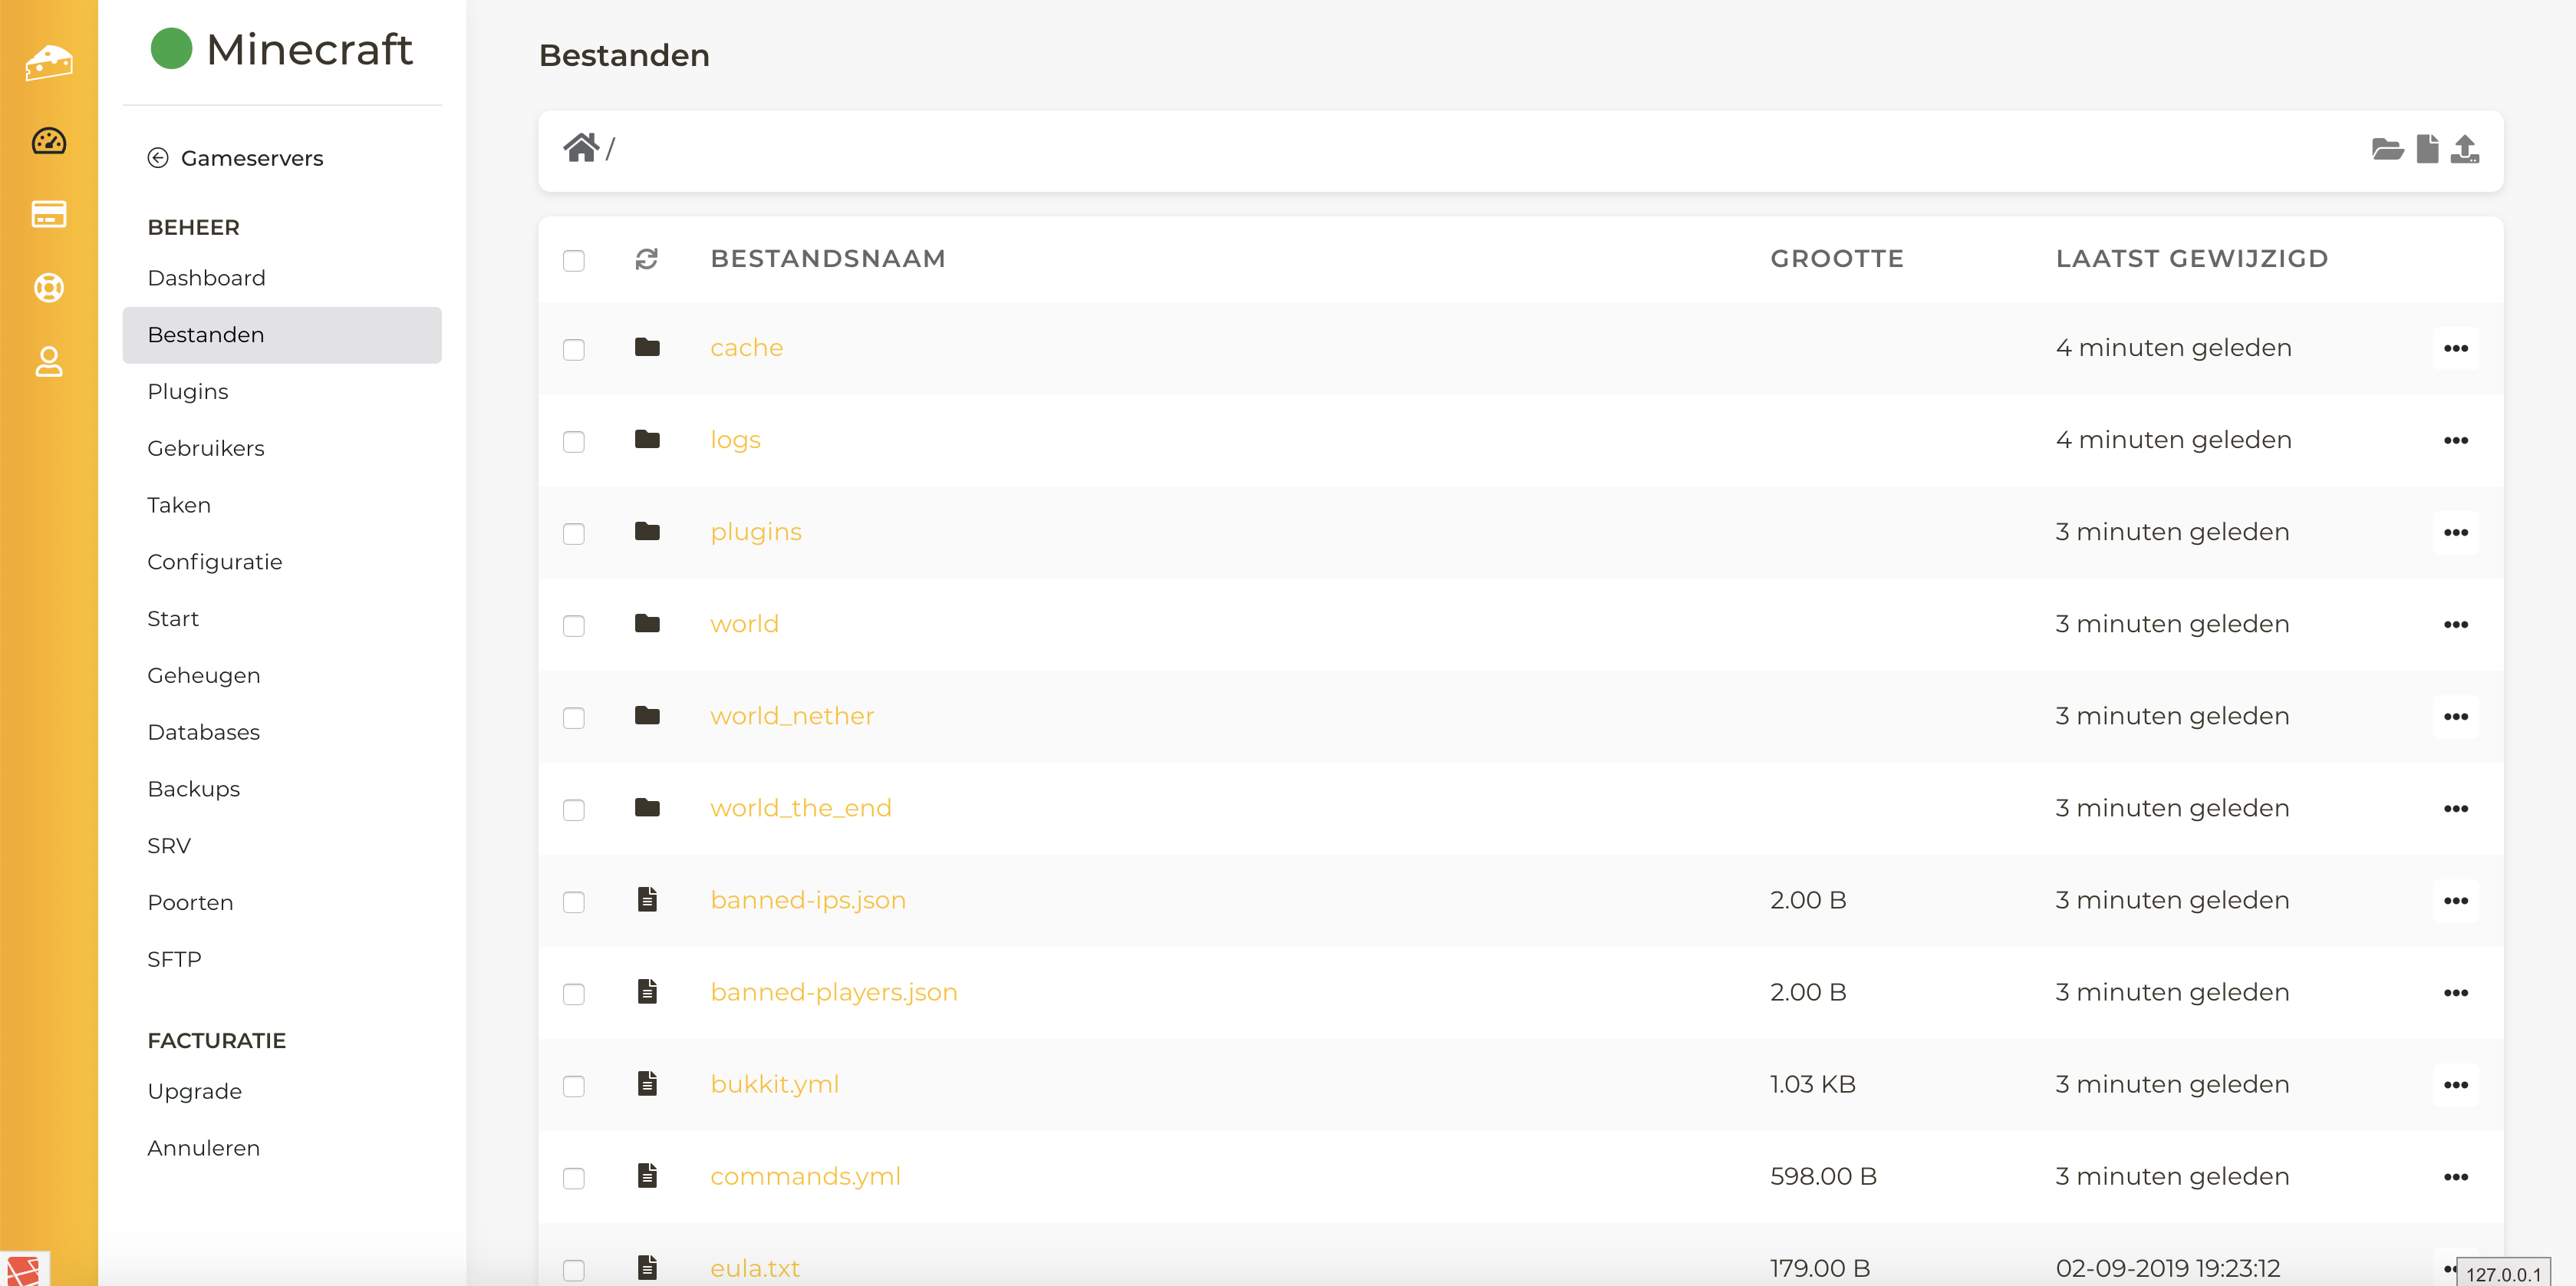
Task: Click the upload file icon
Action: [2465, 149]
